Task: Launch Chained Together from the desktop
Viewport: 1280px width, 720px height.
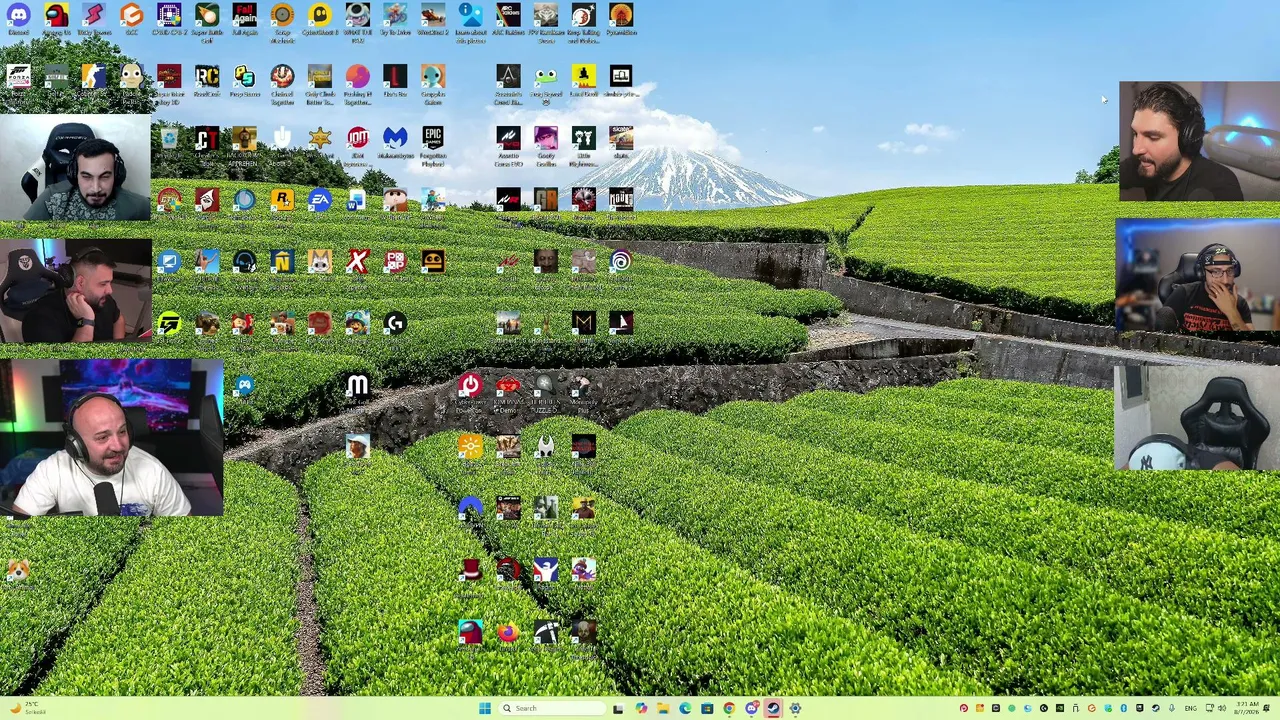Action: [x=282, y=84]
